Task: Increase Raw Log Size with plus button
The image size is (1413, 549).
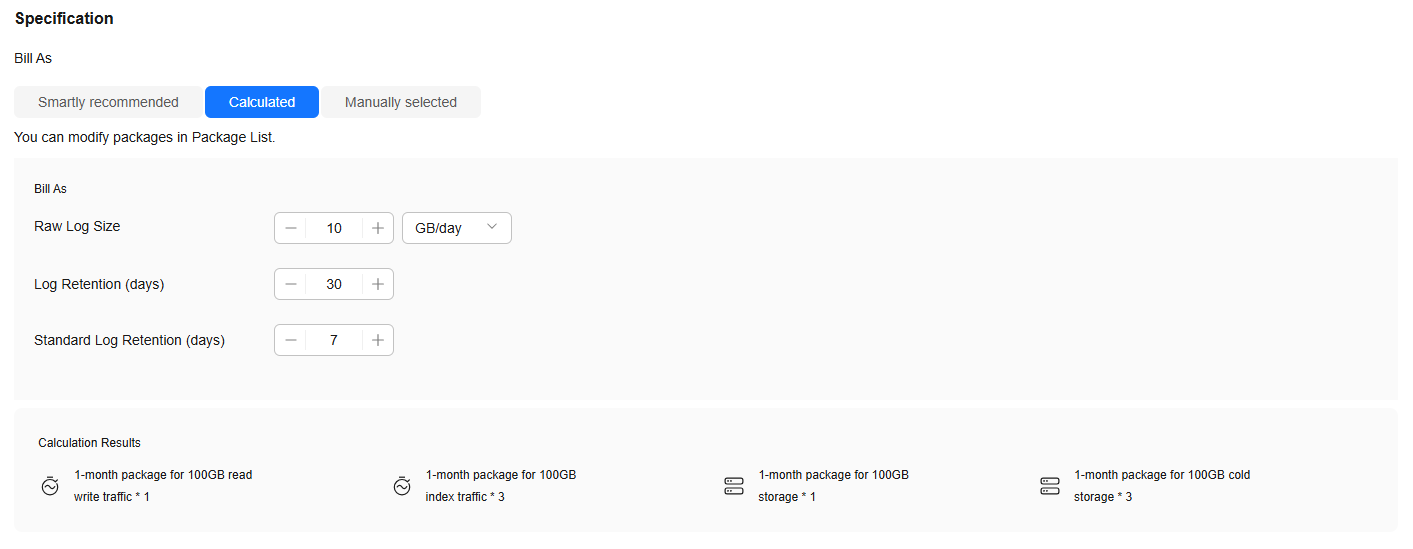Action: [378, 228]
